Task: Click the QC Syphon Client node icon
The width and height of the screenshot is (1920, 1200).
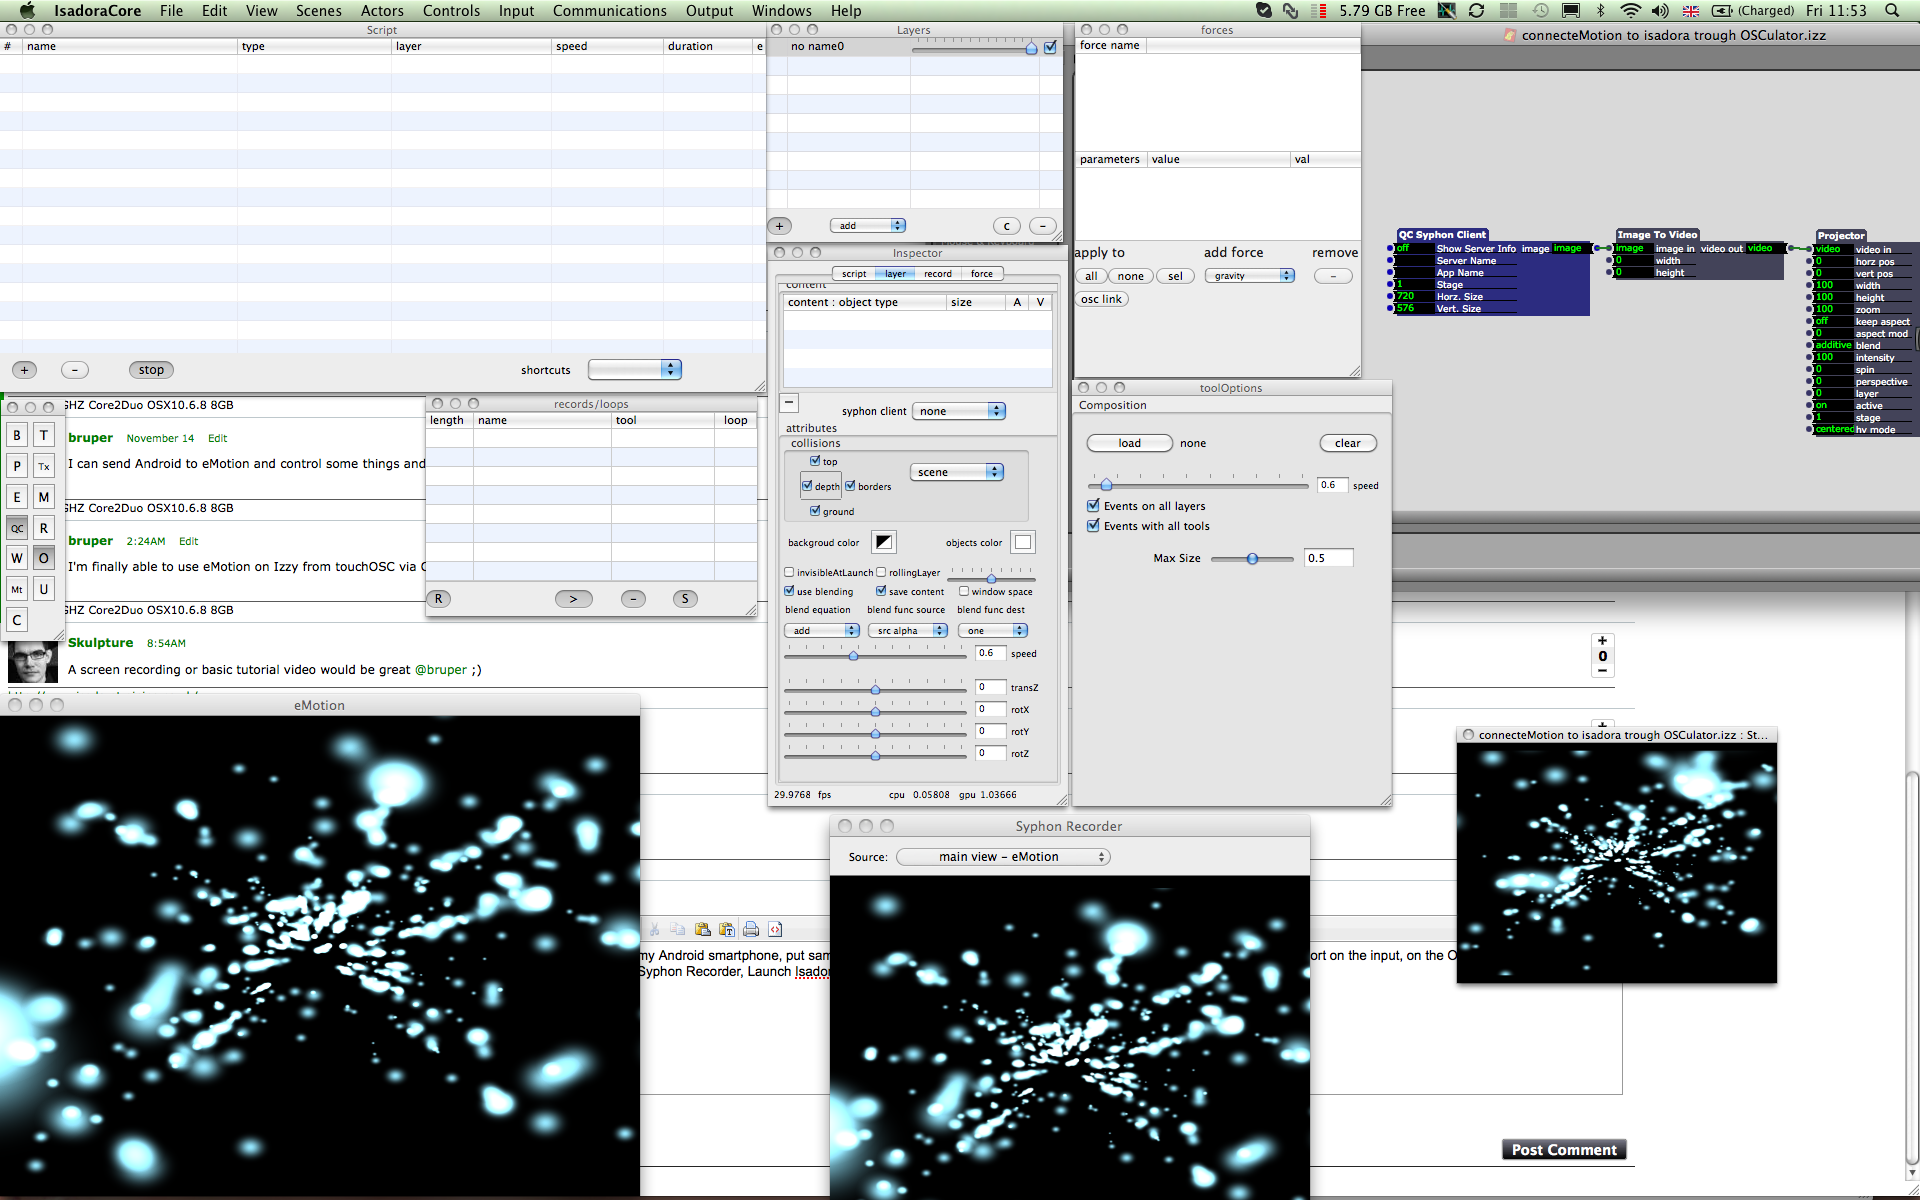Action: point(1449,235)
